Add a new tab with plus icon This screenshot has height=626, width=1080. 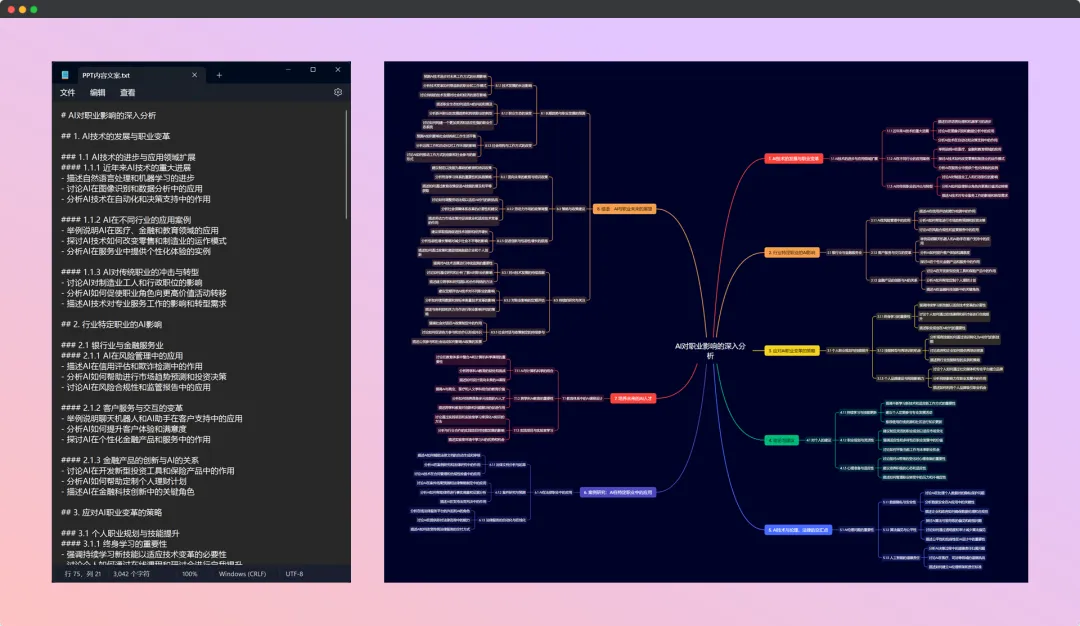pos(219,75)
